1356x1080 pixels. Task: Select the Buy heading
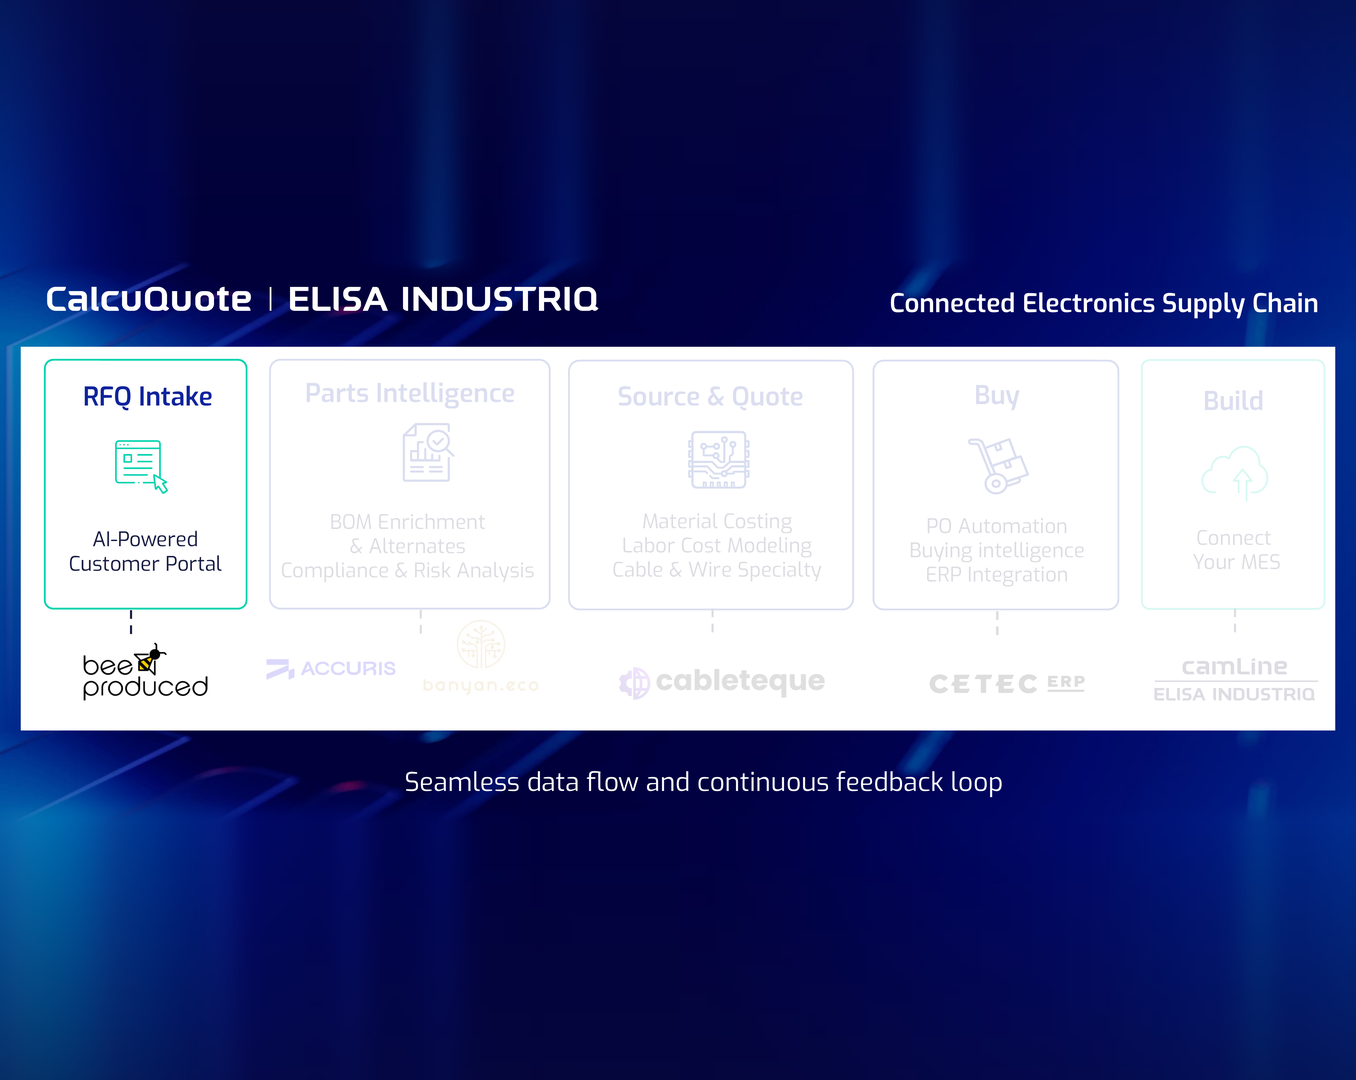(x=997, y=396)
